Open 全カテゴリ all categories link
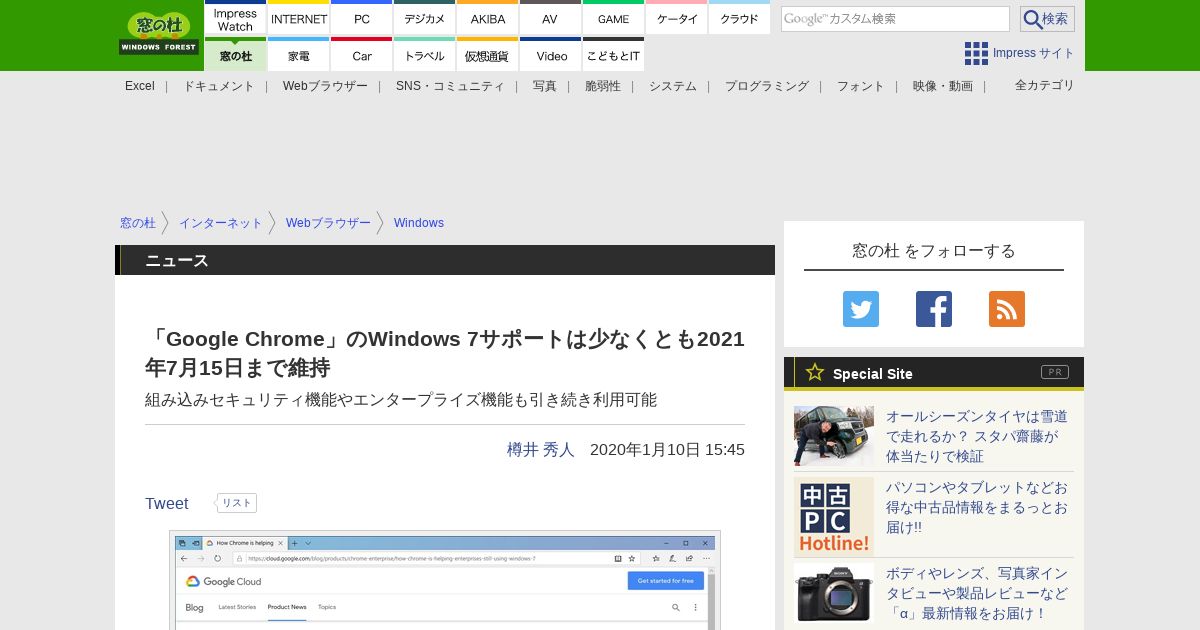 tap(1045, 85)
